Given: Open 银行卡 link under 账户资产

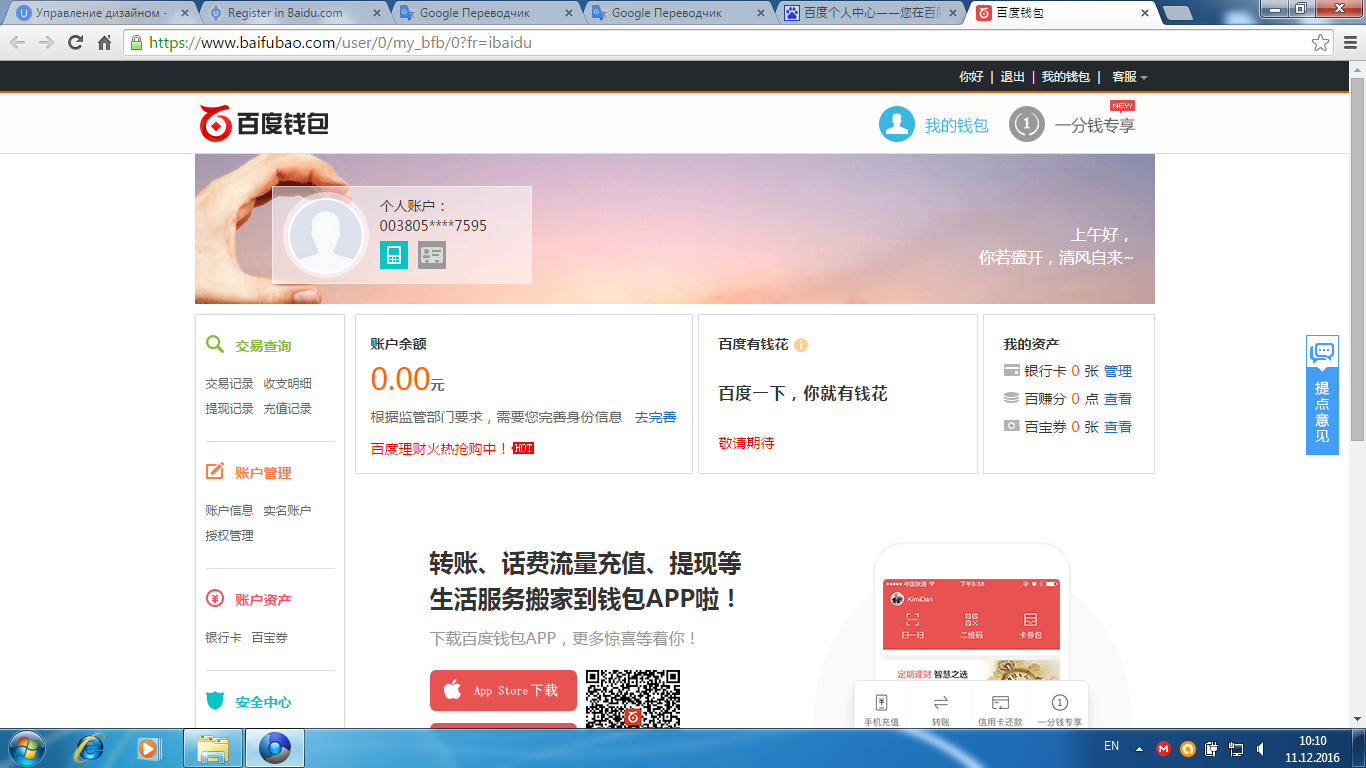Looking at the screenshot, I should coord(223,637).
